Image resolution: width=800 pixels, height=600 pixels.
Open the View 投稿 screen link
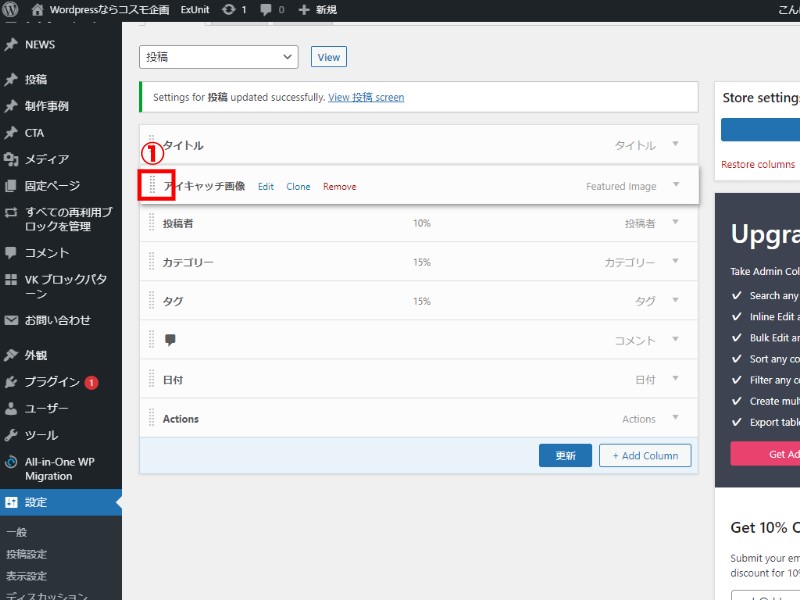coord(366,97)
